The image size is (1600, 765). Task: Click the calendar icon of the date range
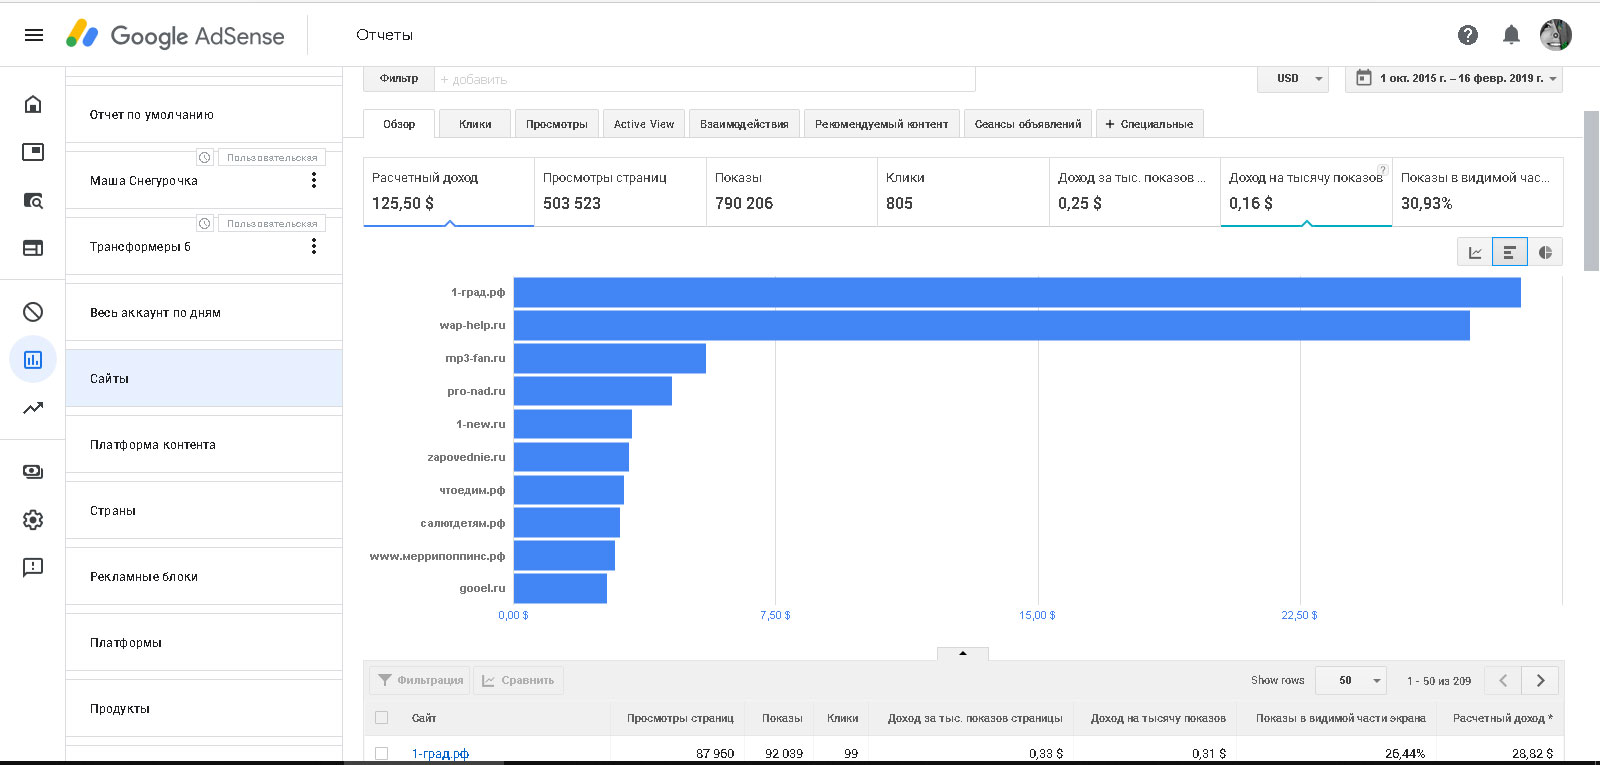click(1363, 78)
